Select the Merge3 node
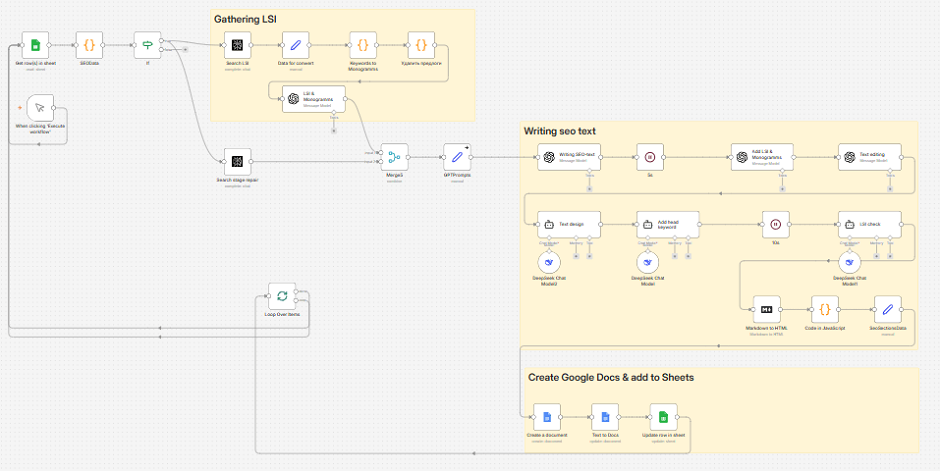 point(397,156)
